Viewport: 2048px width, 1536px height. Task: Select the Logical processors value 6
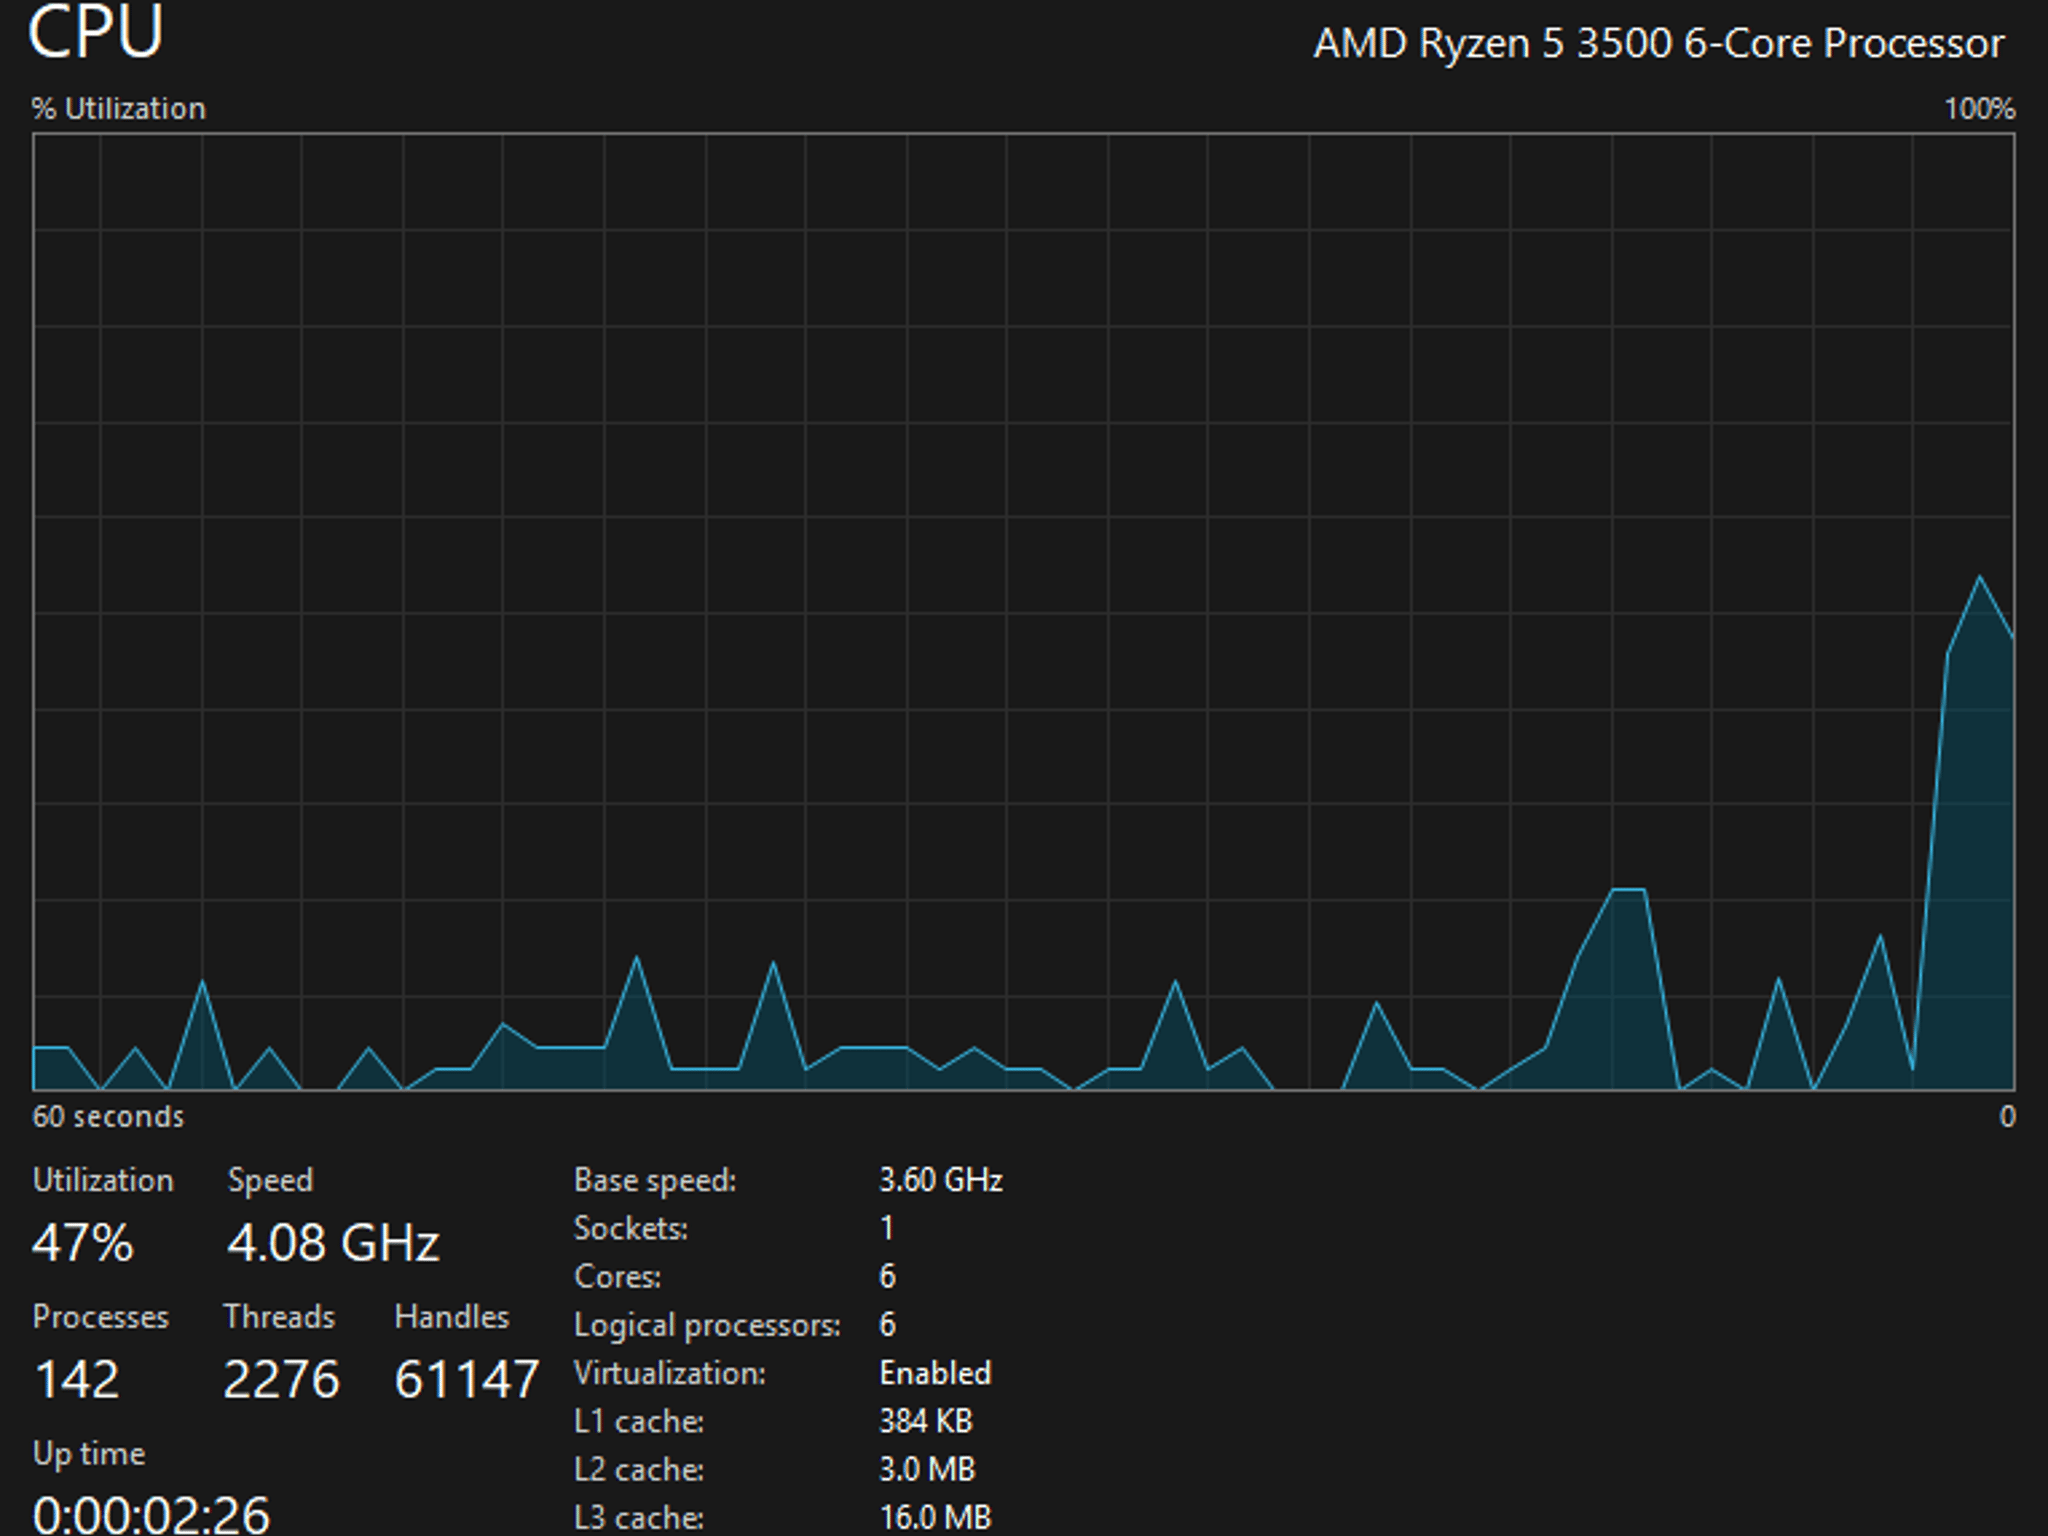tap(887, 1325)
